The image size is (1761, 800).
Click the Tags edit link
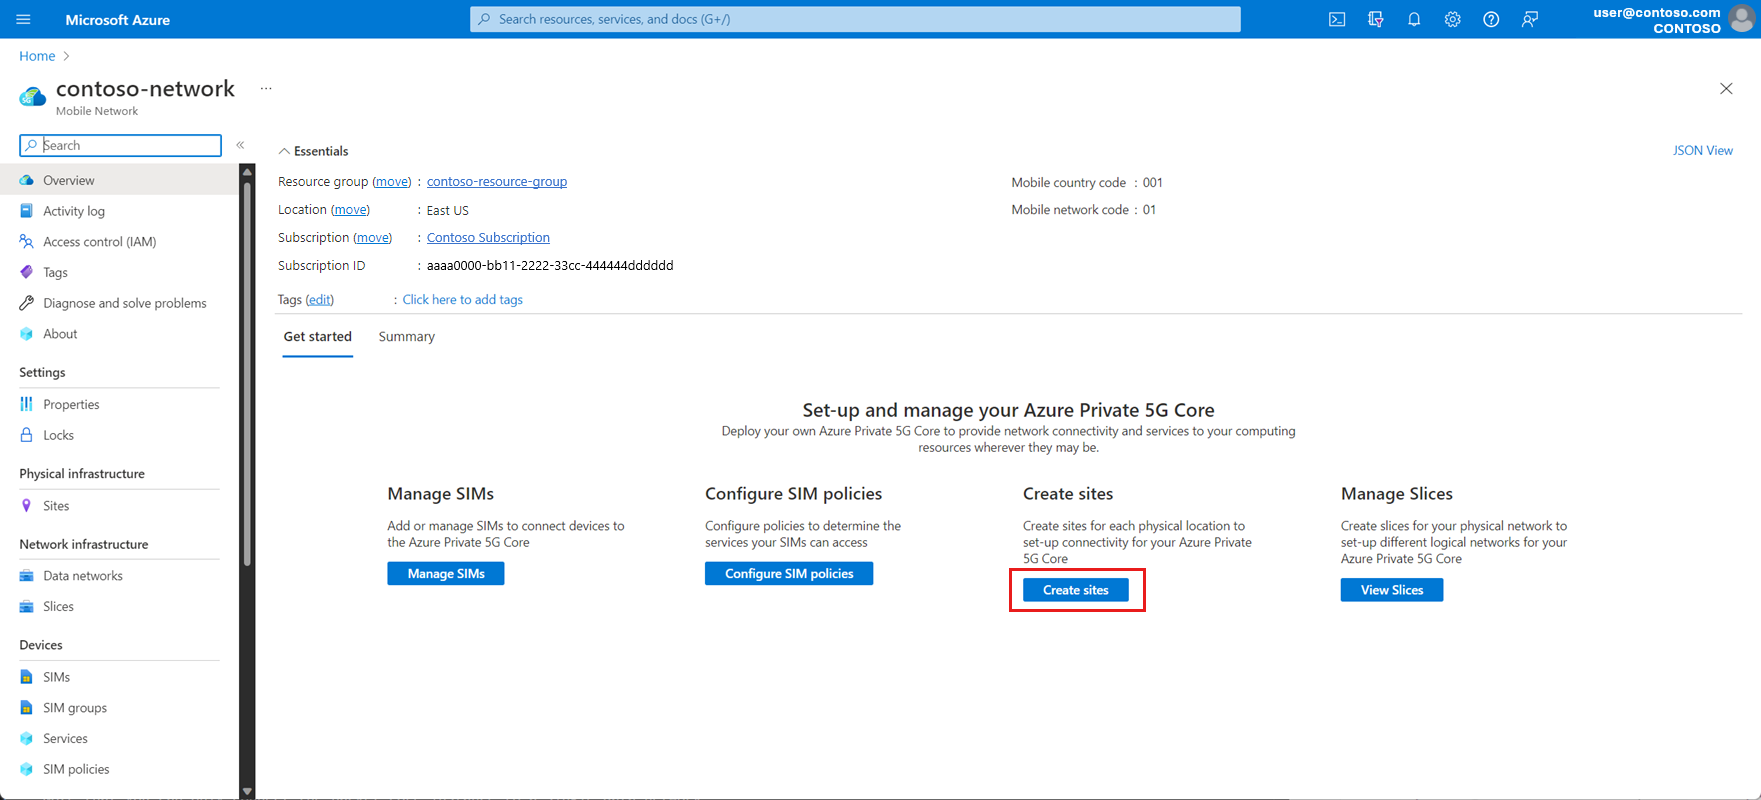(x=320, y=300)
